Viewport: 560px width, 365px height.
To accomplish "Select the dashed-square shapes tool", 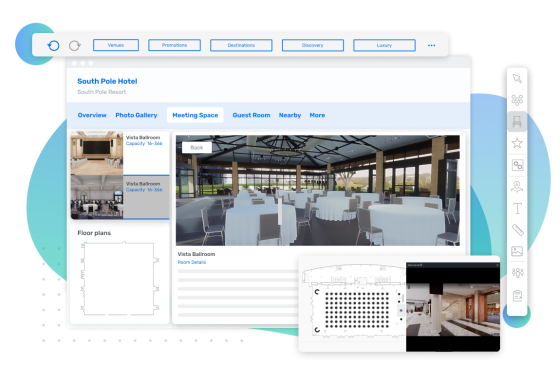I will (517, 165).
